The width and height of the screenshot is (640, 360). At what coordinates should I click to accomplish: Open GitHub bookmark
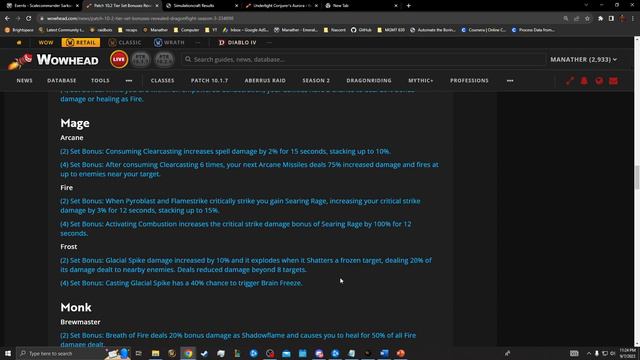click(x=361, y=30)
